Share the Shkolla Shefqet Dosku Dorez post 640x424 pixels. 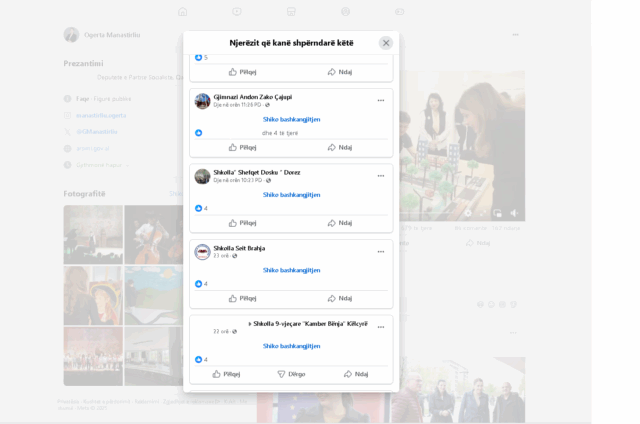click(340, 223)
